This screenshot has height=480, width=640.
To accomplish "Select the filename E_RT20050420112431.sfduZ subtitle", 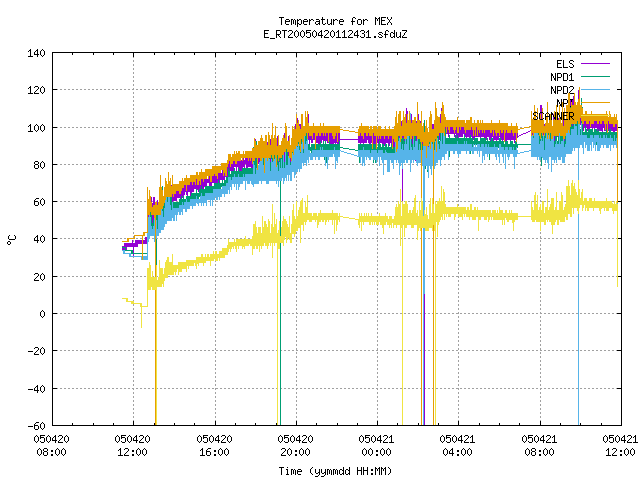I will tap(335, 34).
